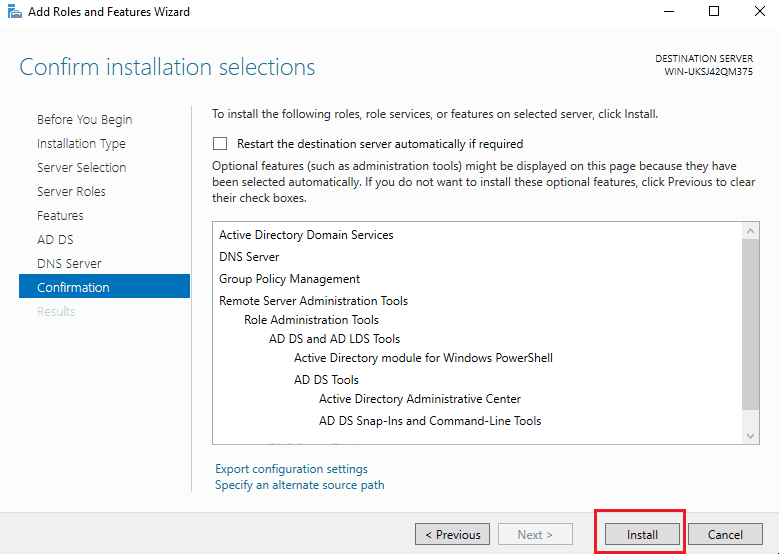Select Active Directory module for Windows PowerShell
This screenshot has height=554, width=779.
point(423,358)
